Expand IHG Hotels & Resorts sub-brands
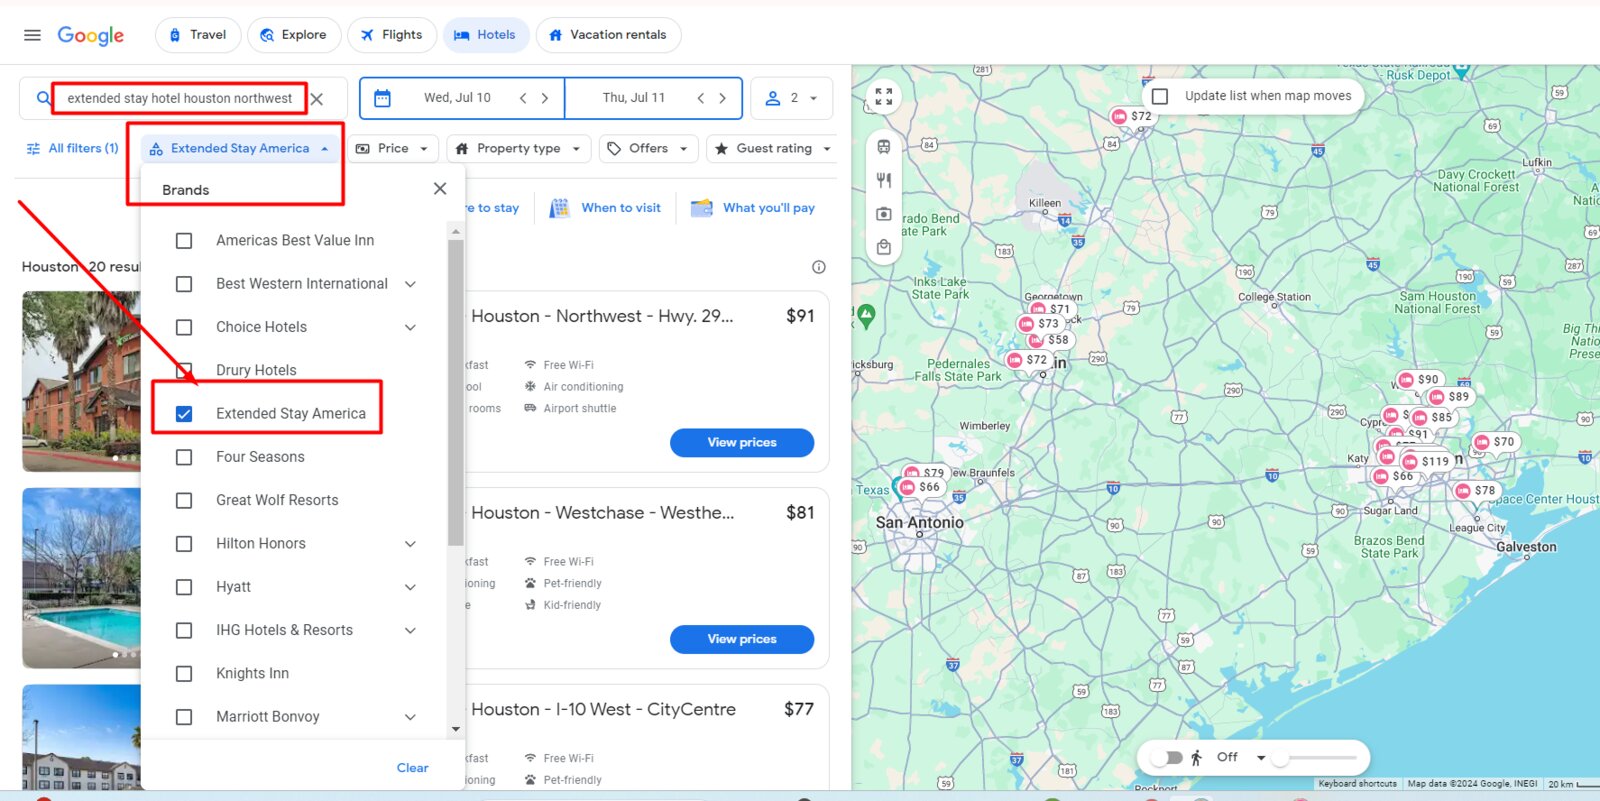Screen dimensions: 1600x801 pyautogui.click(x=410, y=630)
